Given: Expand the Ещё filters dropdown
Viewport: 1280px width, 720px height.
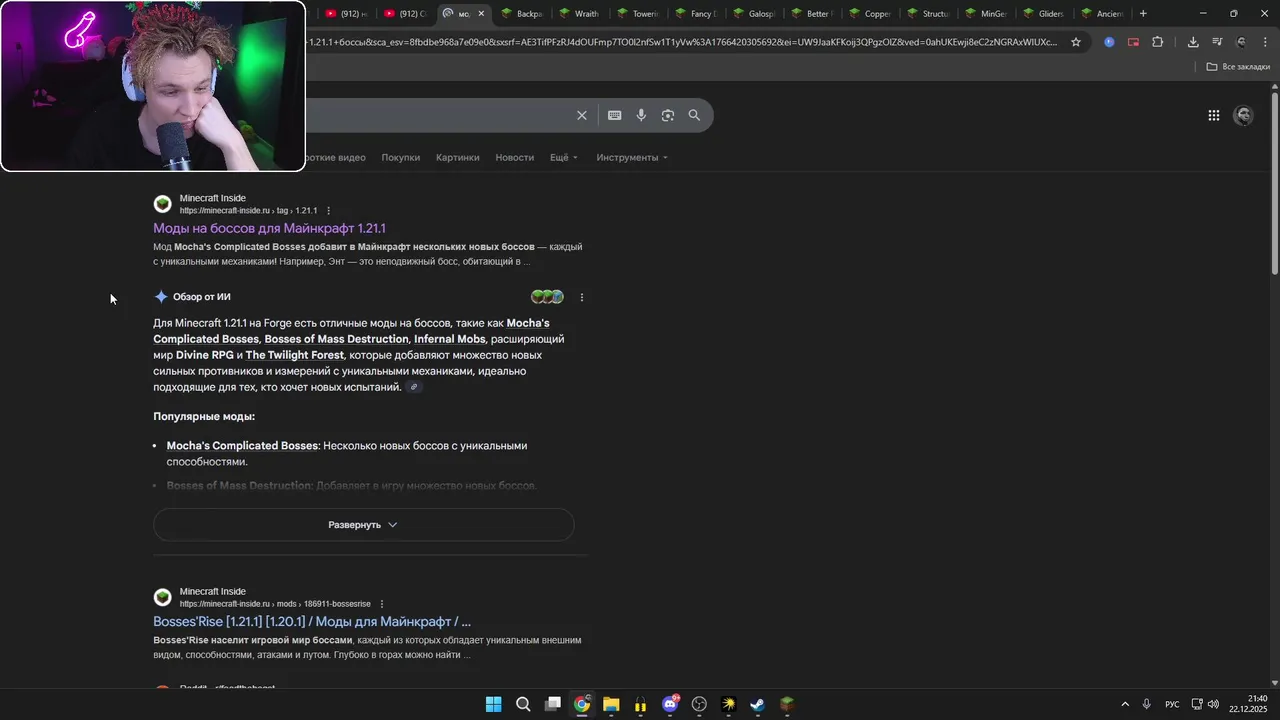Looking at the screenshot, I should [564, 157].
